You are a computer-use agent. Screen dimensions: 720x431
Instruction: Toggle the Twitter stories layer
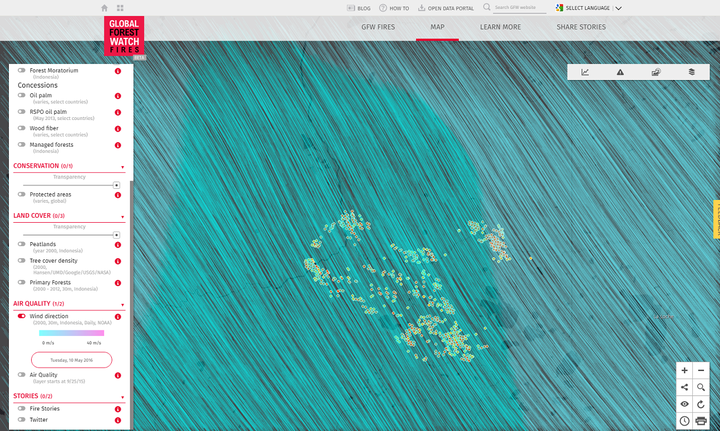tap(22, 419)
